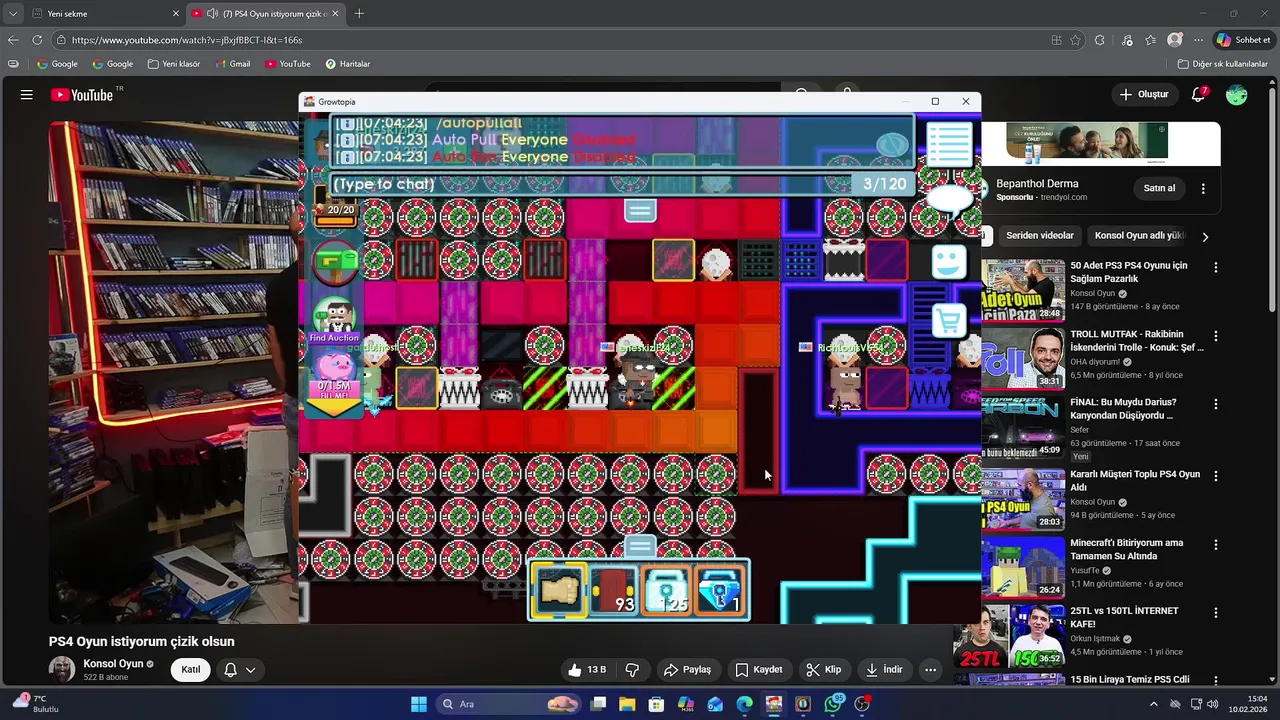Screen dimensions: 1280x720
Task: Click the Paylaş share button
Action: pyautogui.click(x=688, y=670)
